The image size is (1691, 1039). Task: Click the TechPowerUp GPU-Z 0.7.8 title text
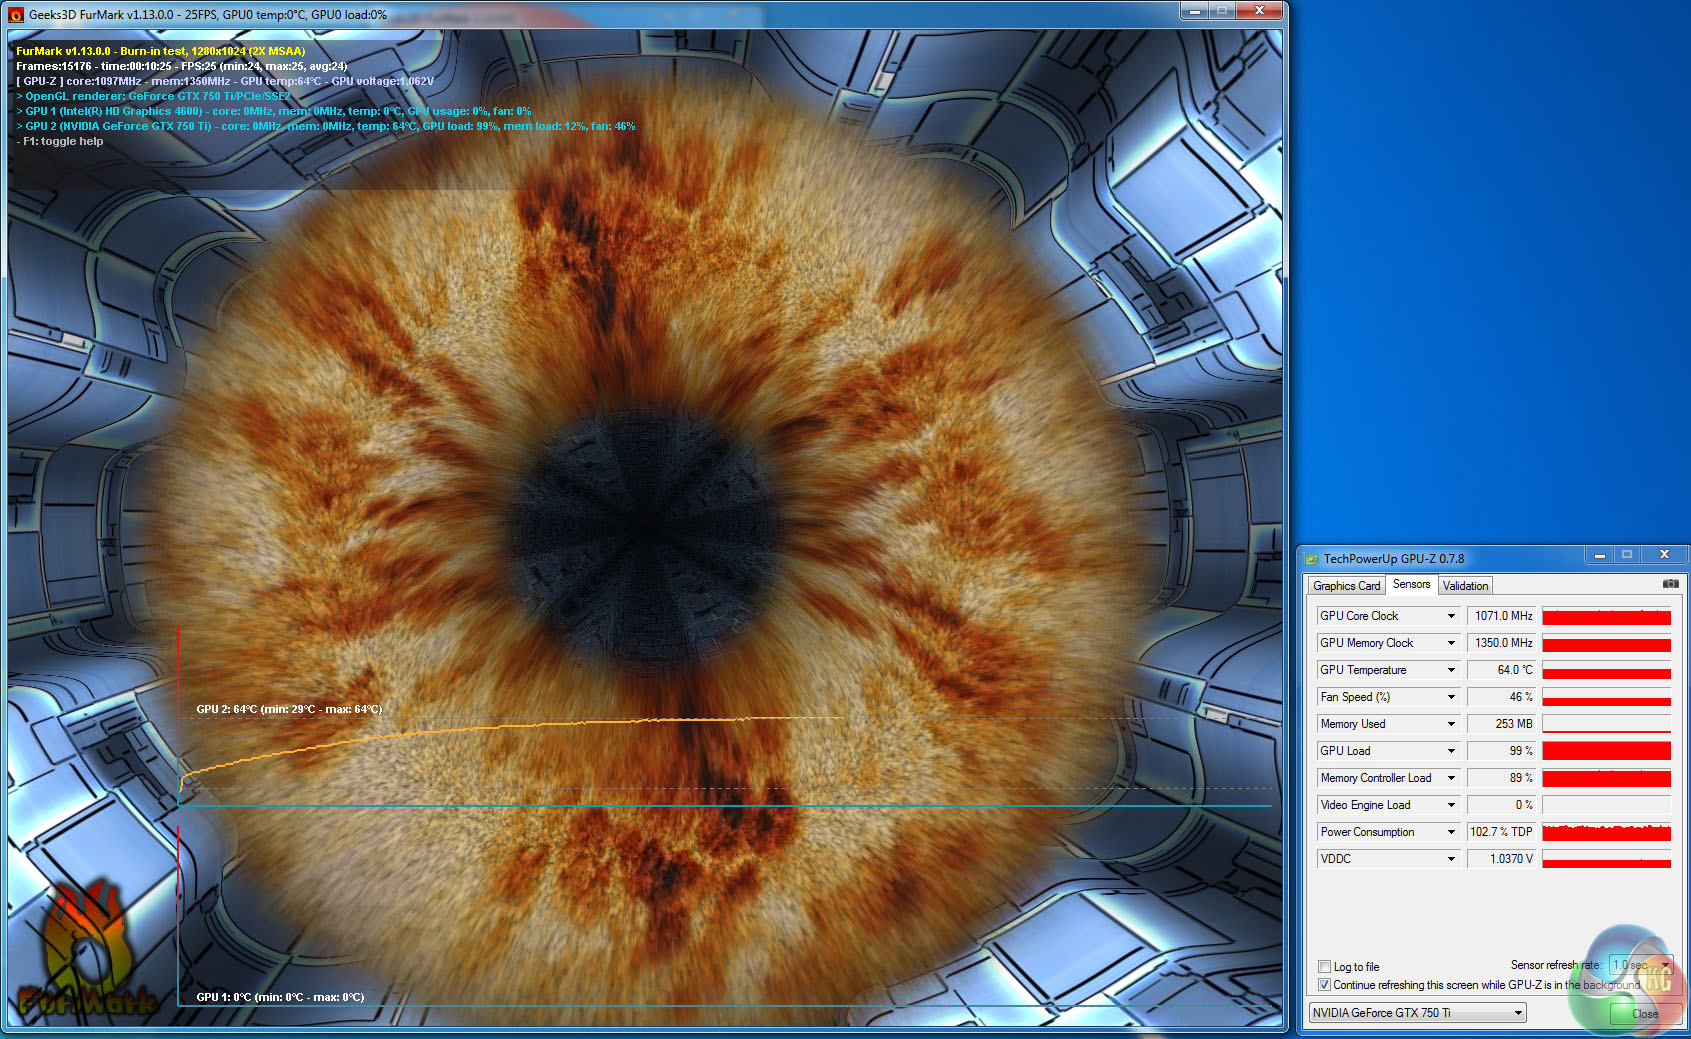click(x=1394, y=559)
